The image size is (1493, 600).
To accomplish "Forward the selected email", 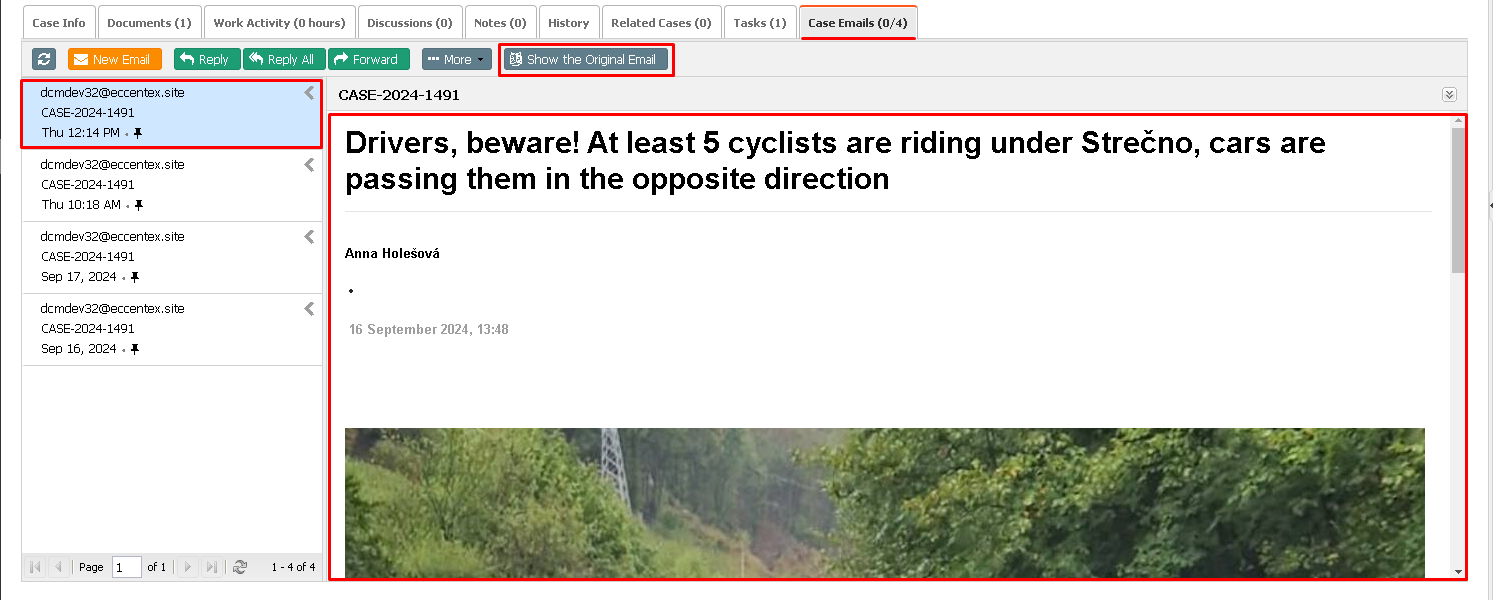I will point(368,59).
